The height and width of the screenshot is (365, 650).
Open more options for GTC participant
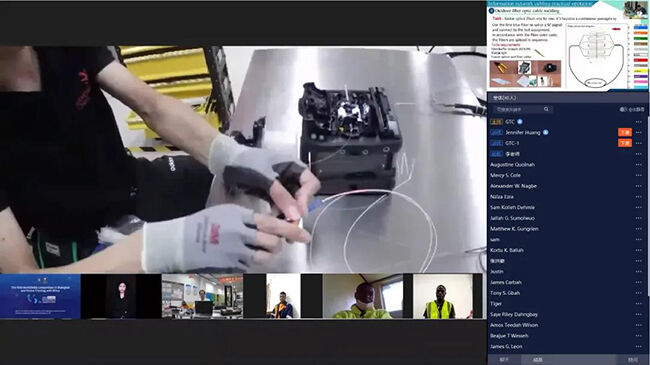tap(638, 122)
